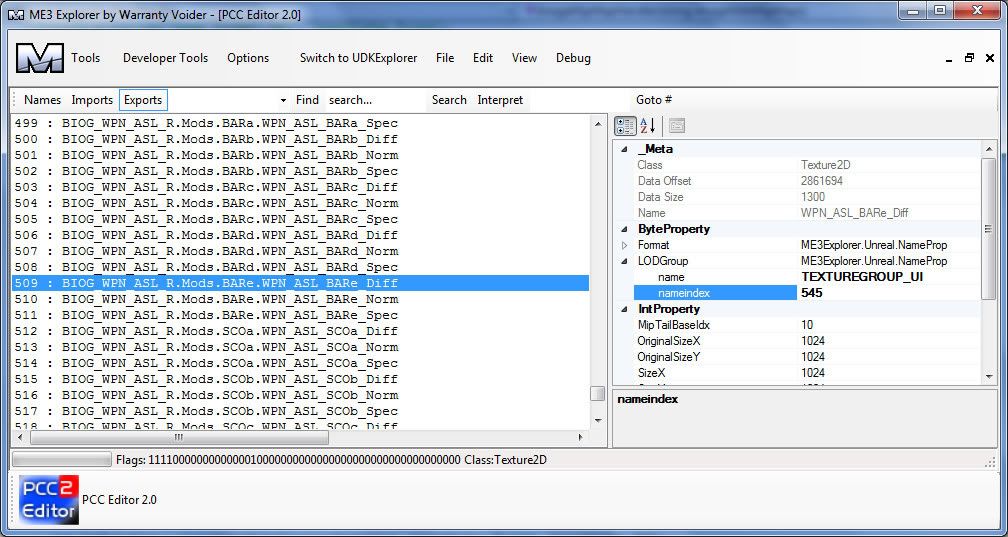Sort property grid alphabetically
The width and height of the screenshot is (1008, 537).
pos(647,125)
